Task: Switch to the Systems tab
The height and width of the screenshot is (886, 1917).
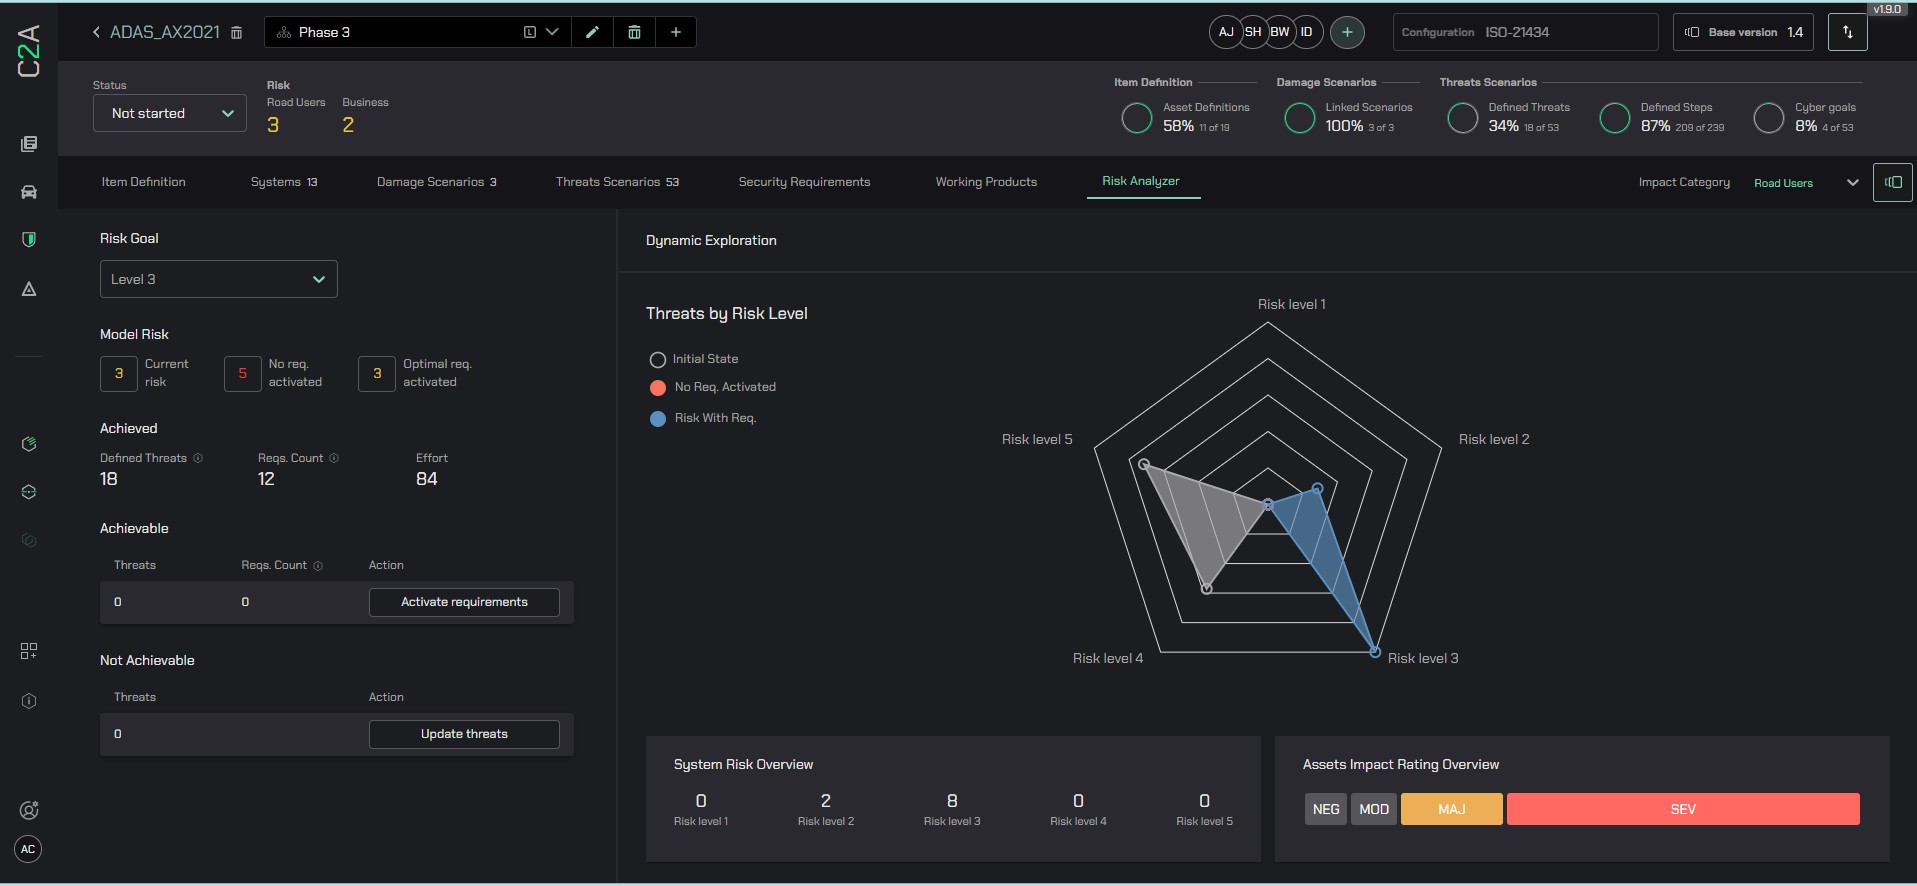Action: (x=284, y=182)
